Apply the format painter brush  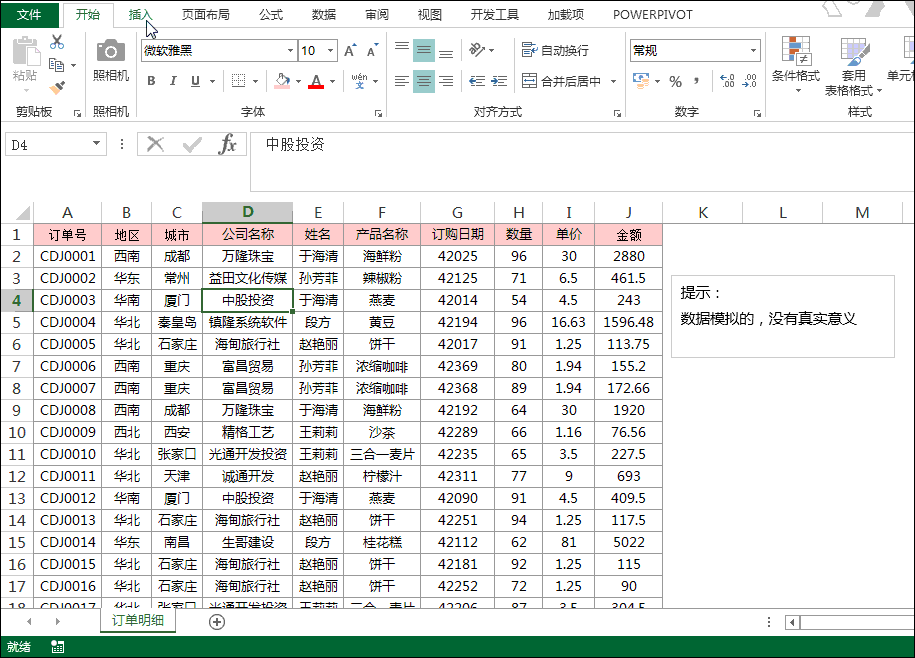pos(58,87)
